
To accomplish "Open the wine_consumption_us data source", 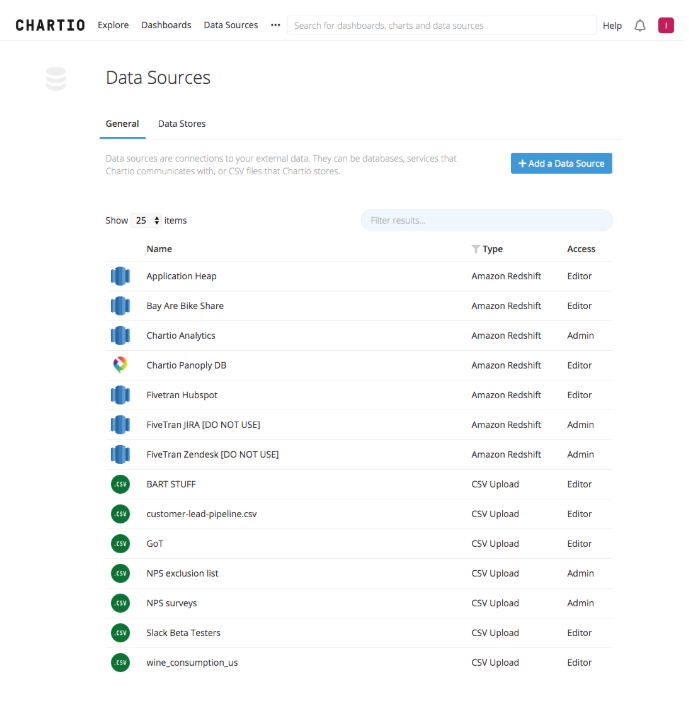I will coord(192,663).
